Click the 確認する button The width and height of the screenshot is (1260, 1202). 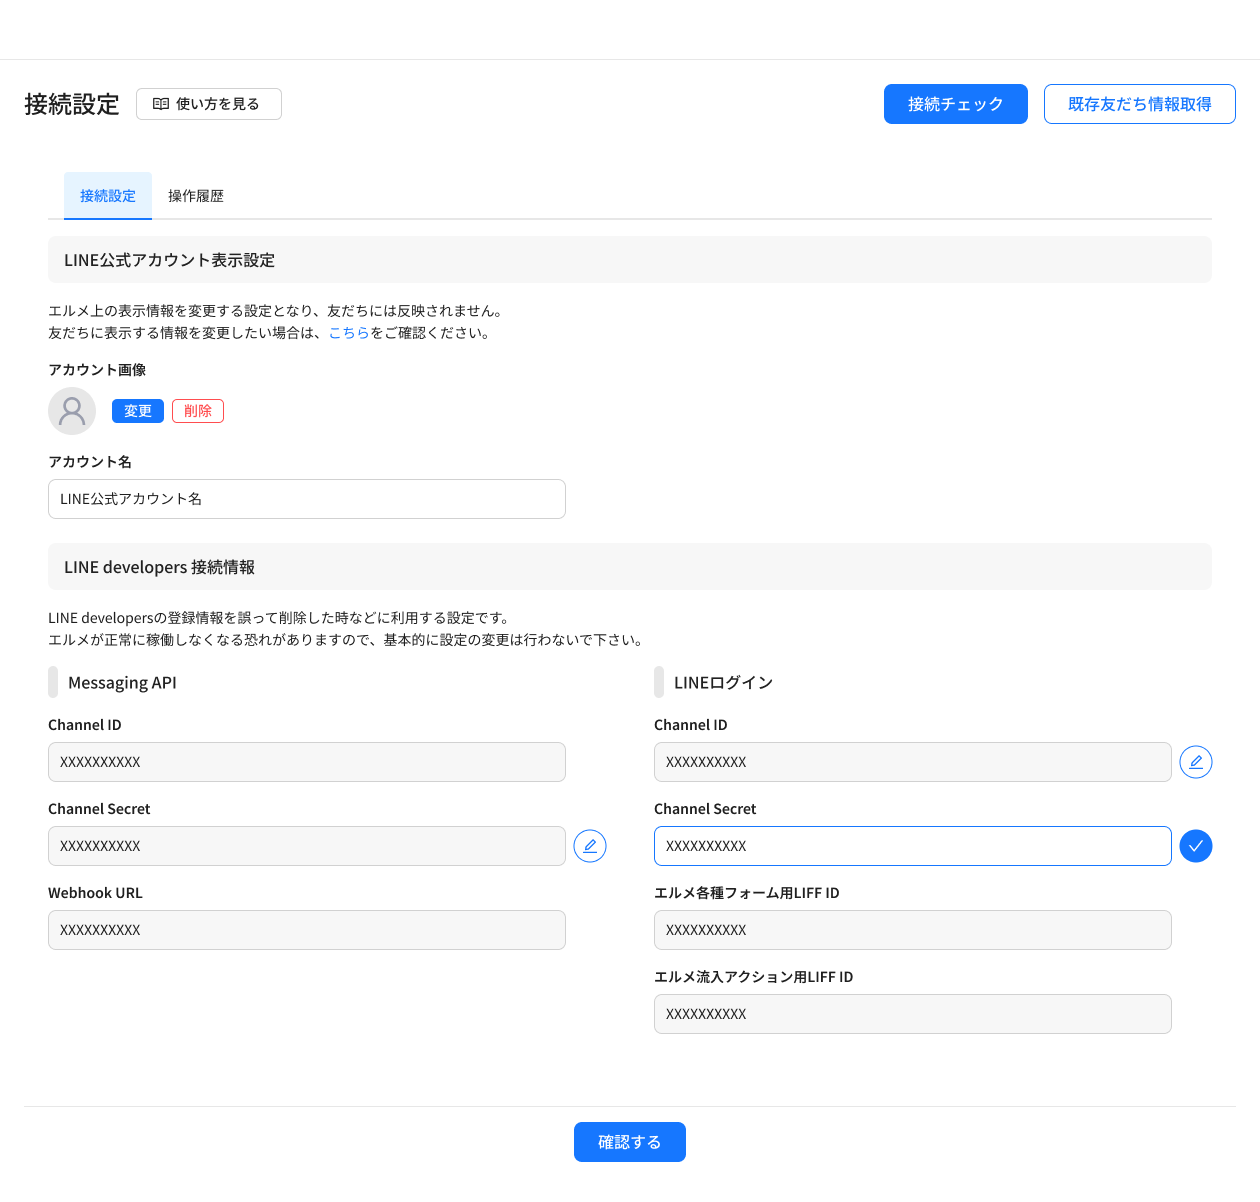pos(630,1142)
